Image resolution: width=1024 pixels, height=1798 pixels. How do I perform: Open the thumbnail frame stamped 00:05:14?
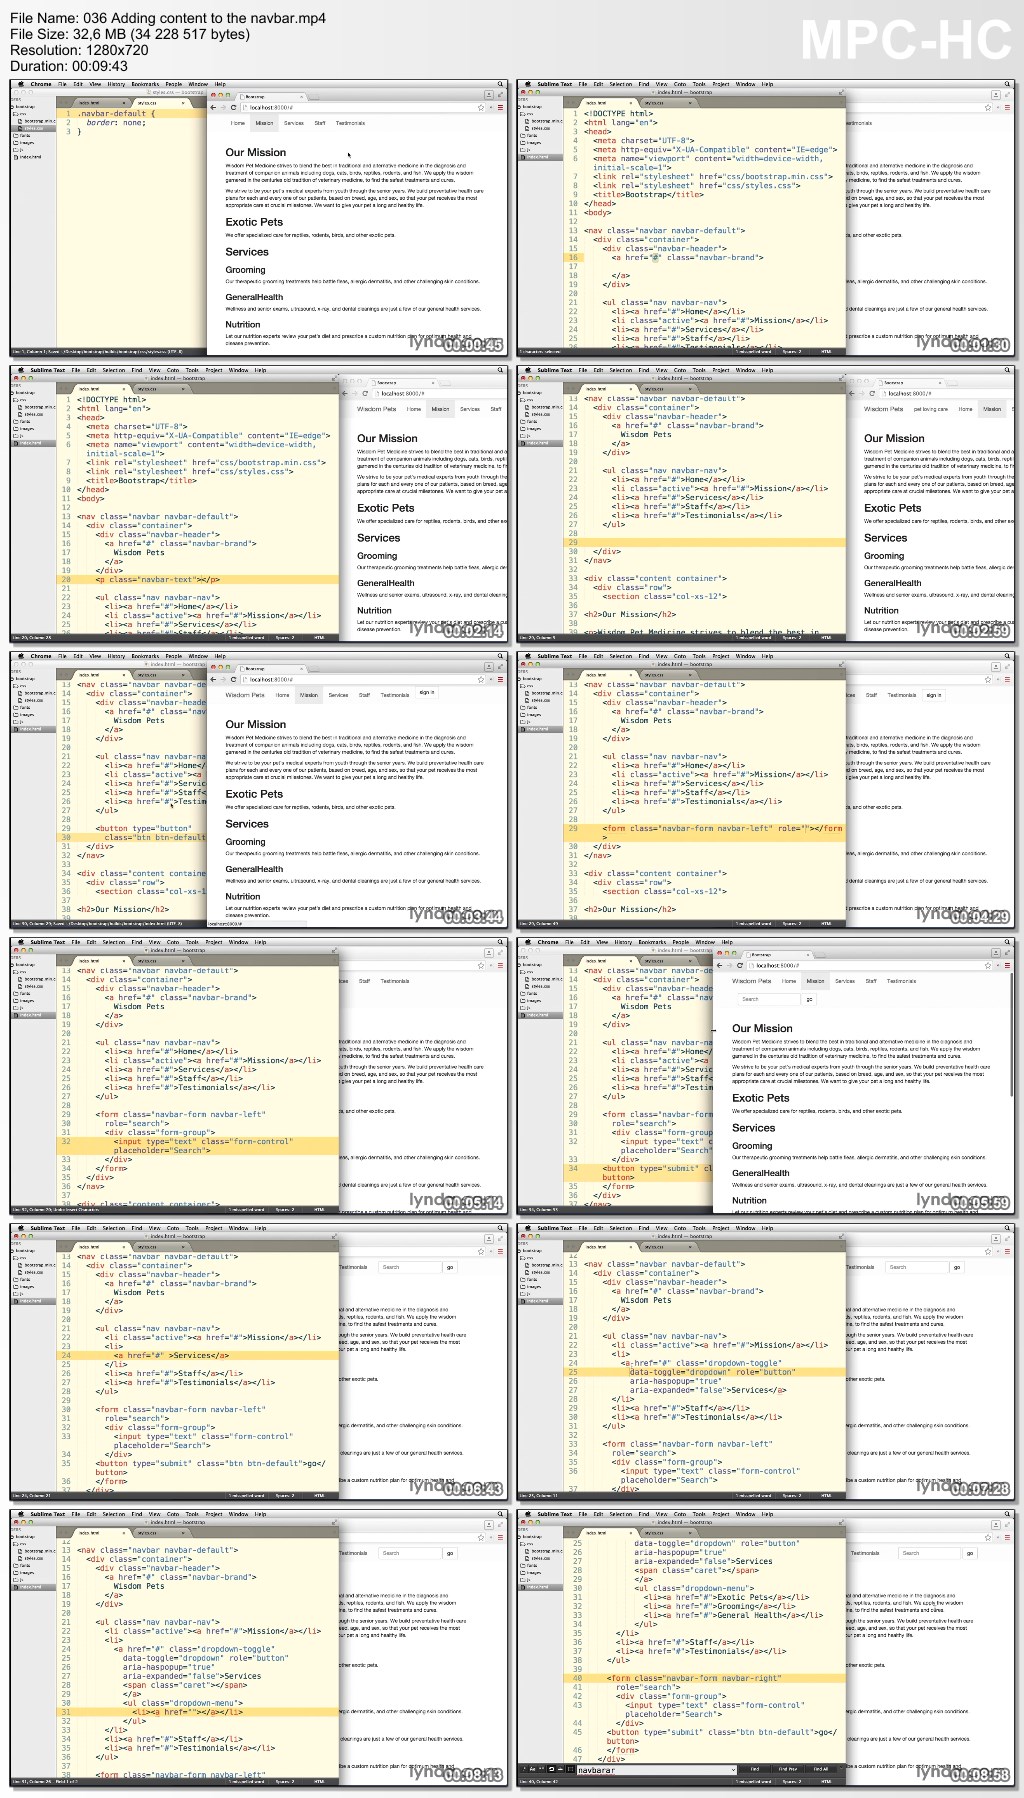[x=260, y=1076]
